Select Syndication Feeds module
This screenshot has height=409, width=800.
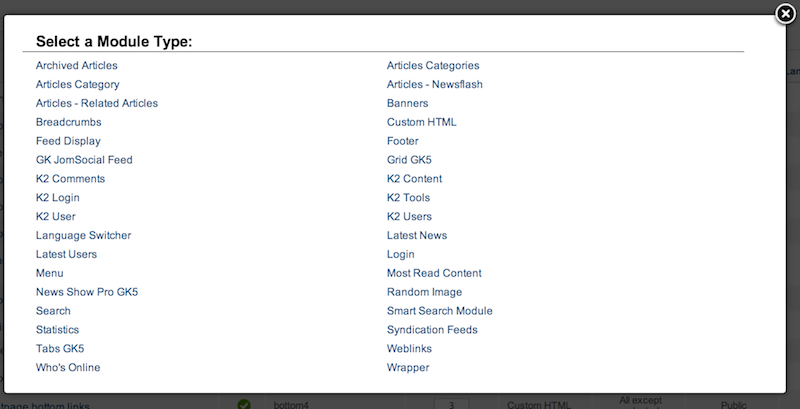coord(432,329)
